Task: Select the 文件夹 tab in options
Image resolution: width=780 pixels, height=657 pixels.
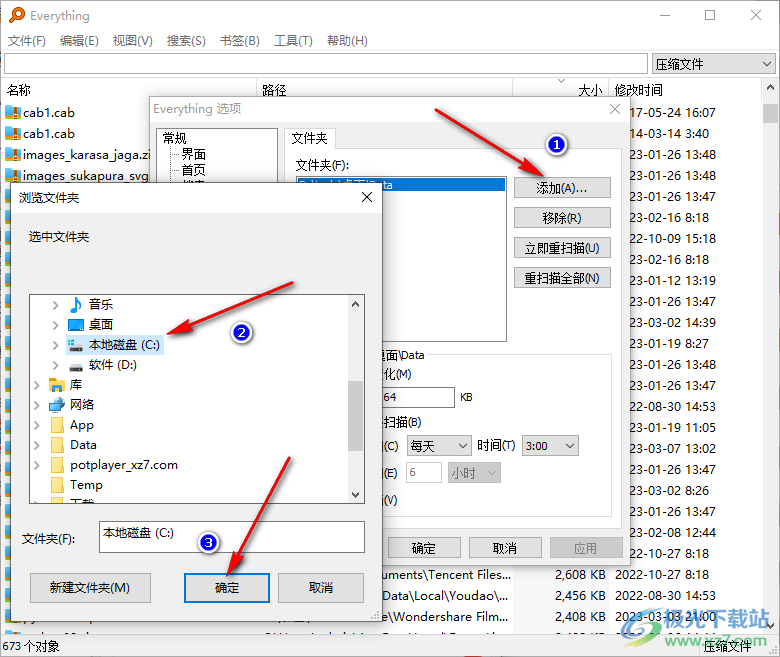Action: [309, 138]
